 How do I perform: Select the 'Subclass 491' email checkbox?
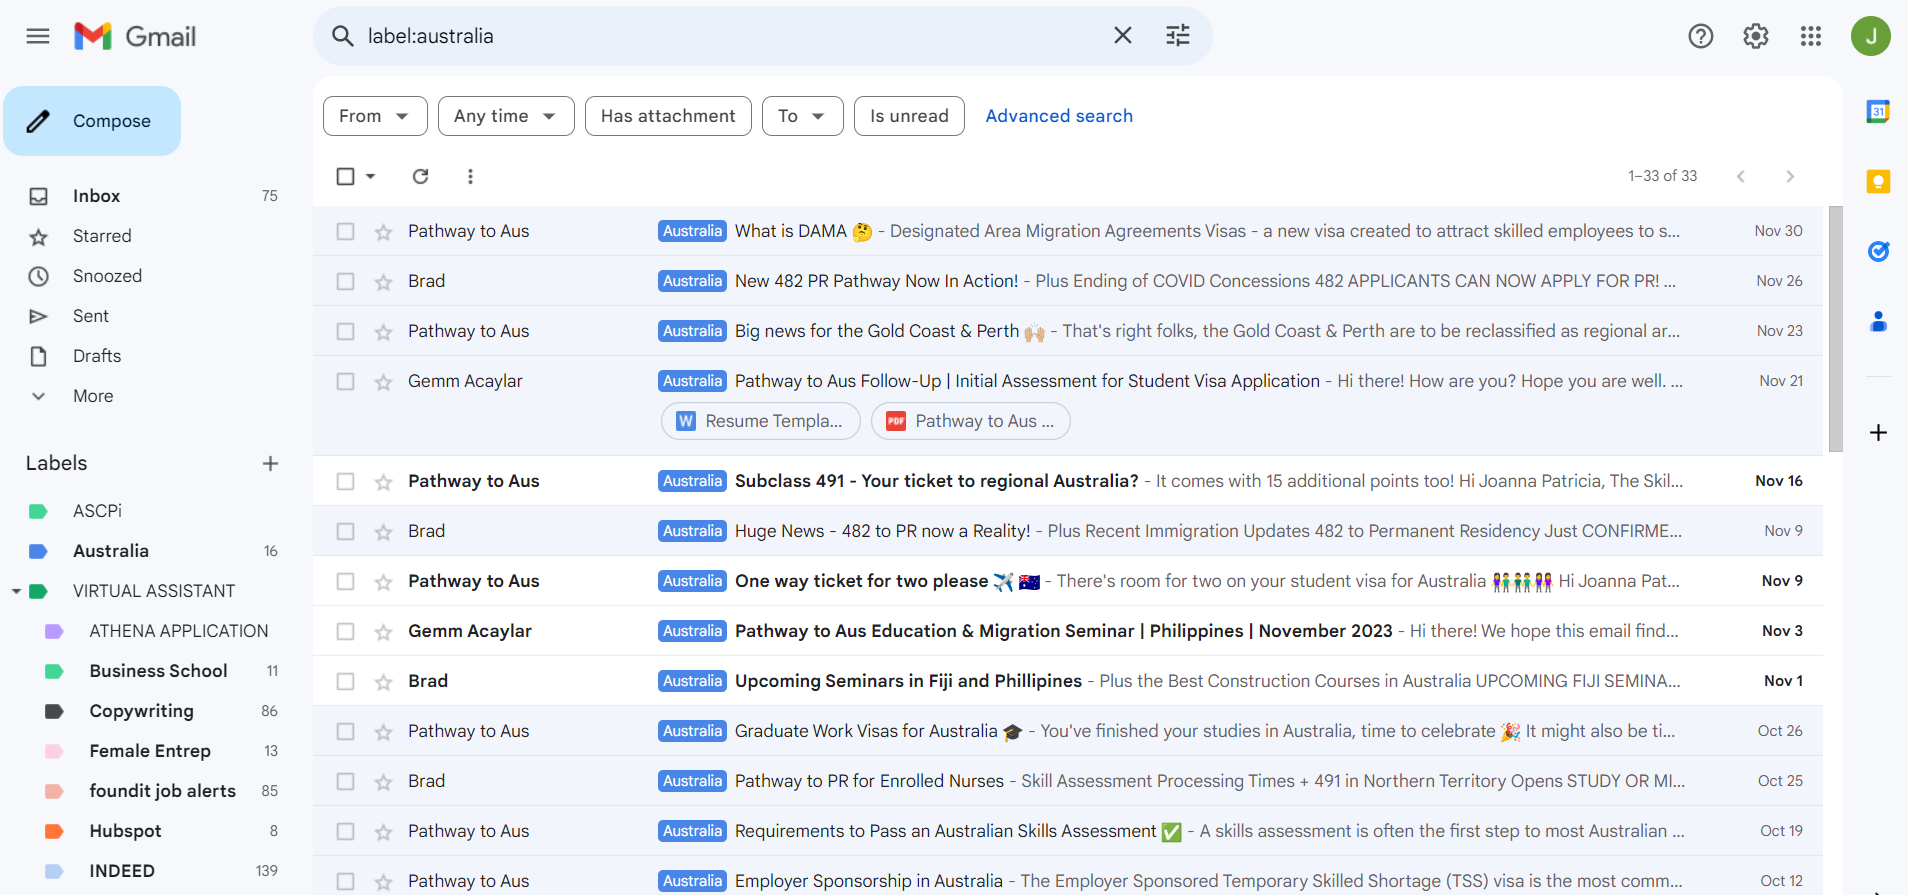(346, 482)
